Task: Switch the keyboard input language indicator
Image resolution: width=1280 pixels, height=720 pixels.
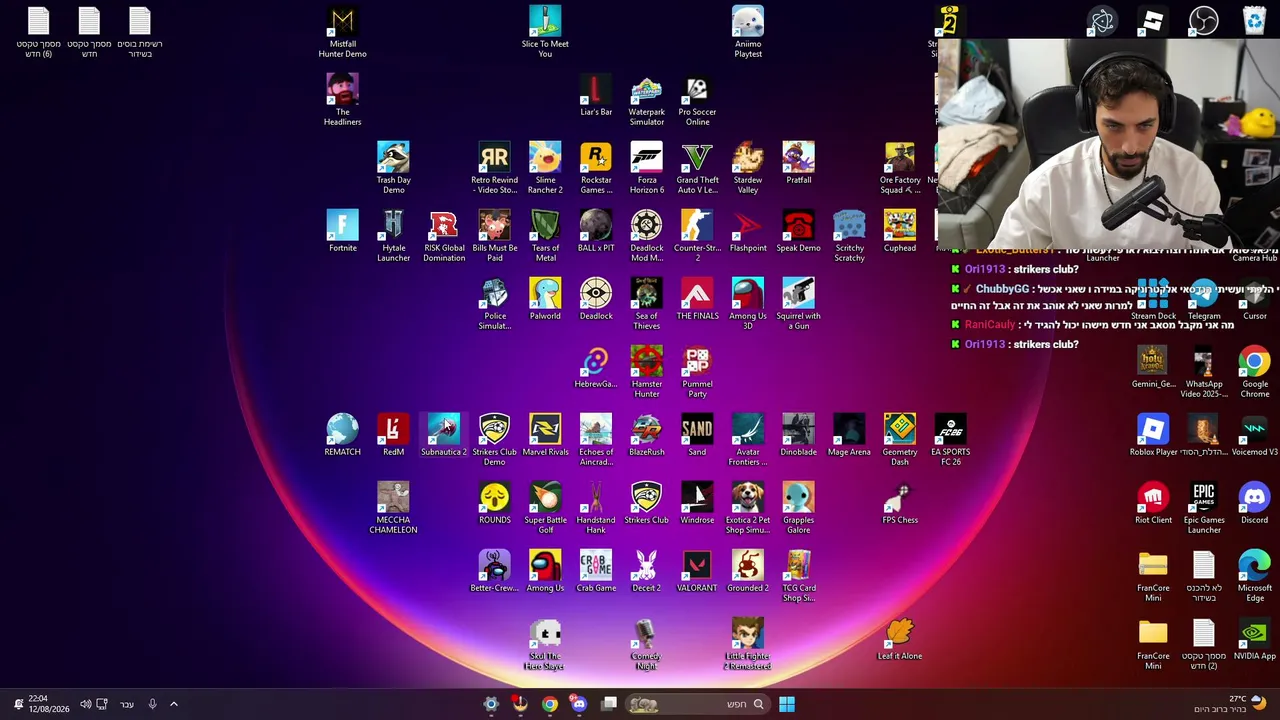Action: click(x=127, y=704)
